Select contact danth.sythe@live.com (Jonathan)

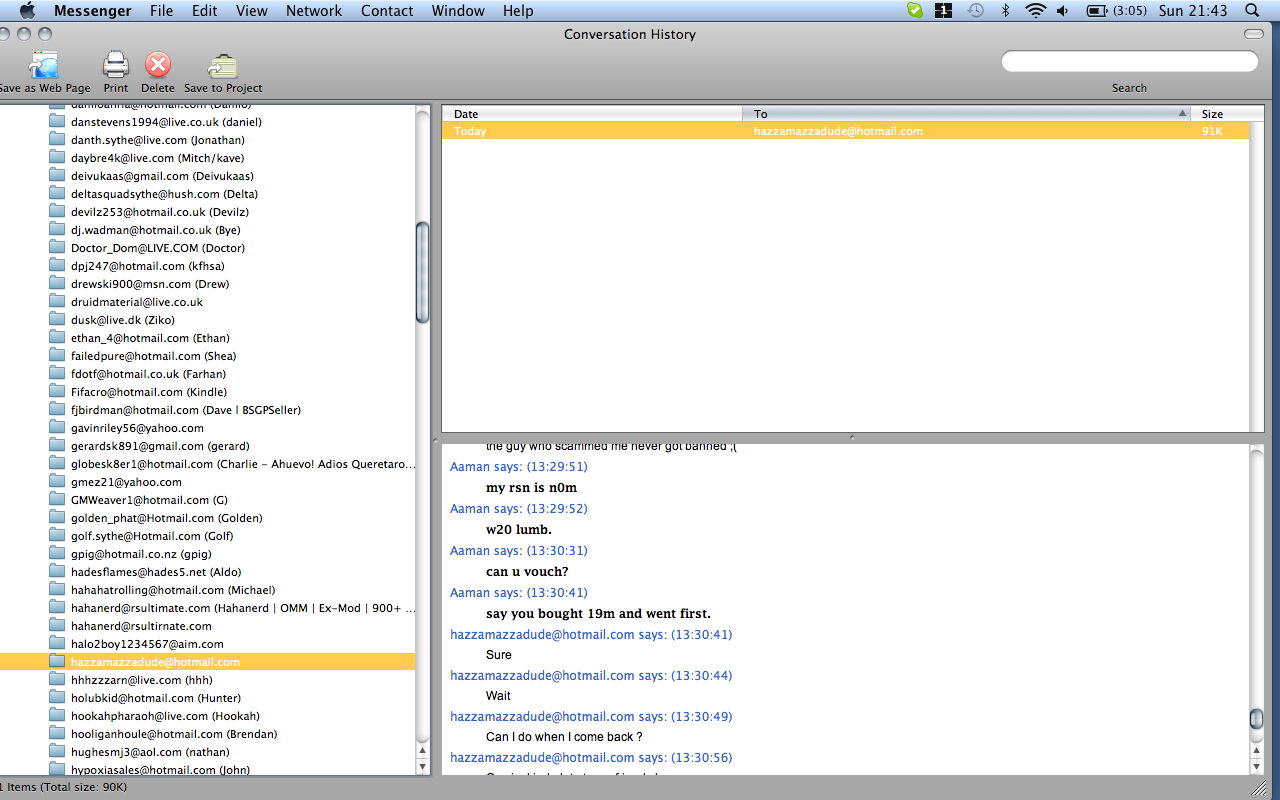[158, 140]
